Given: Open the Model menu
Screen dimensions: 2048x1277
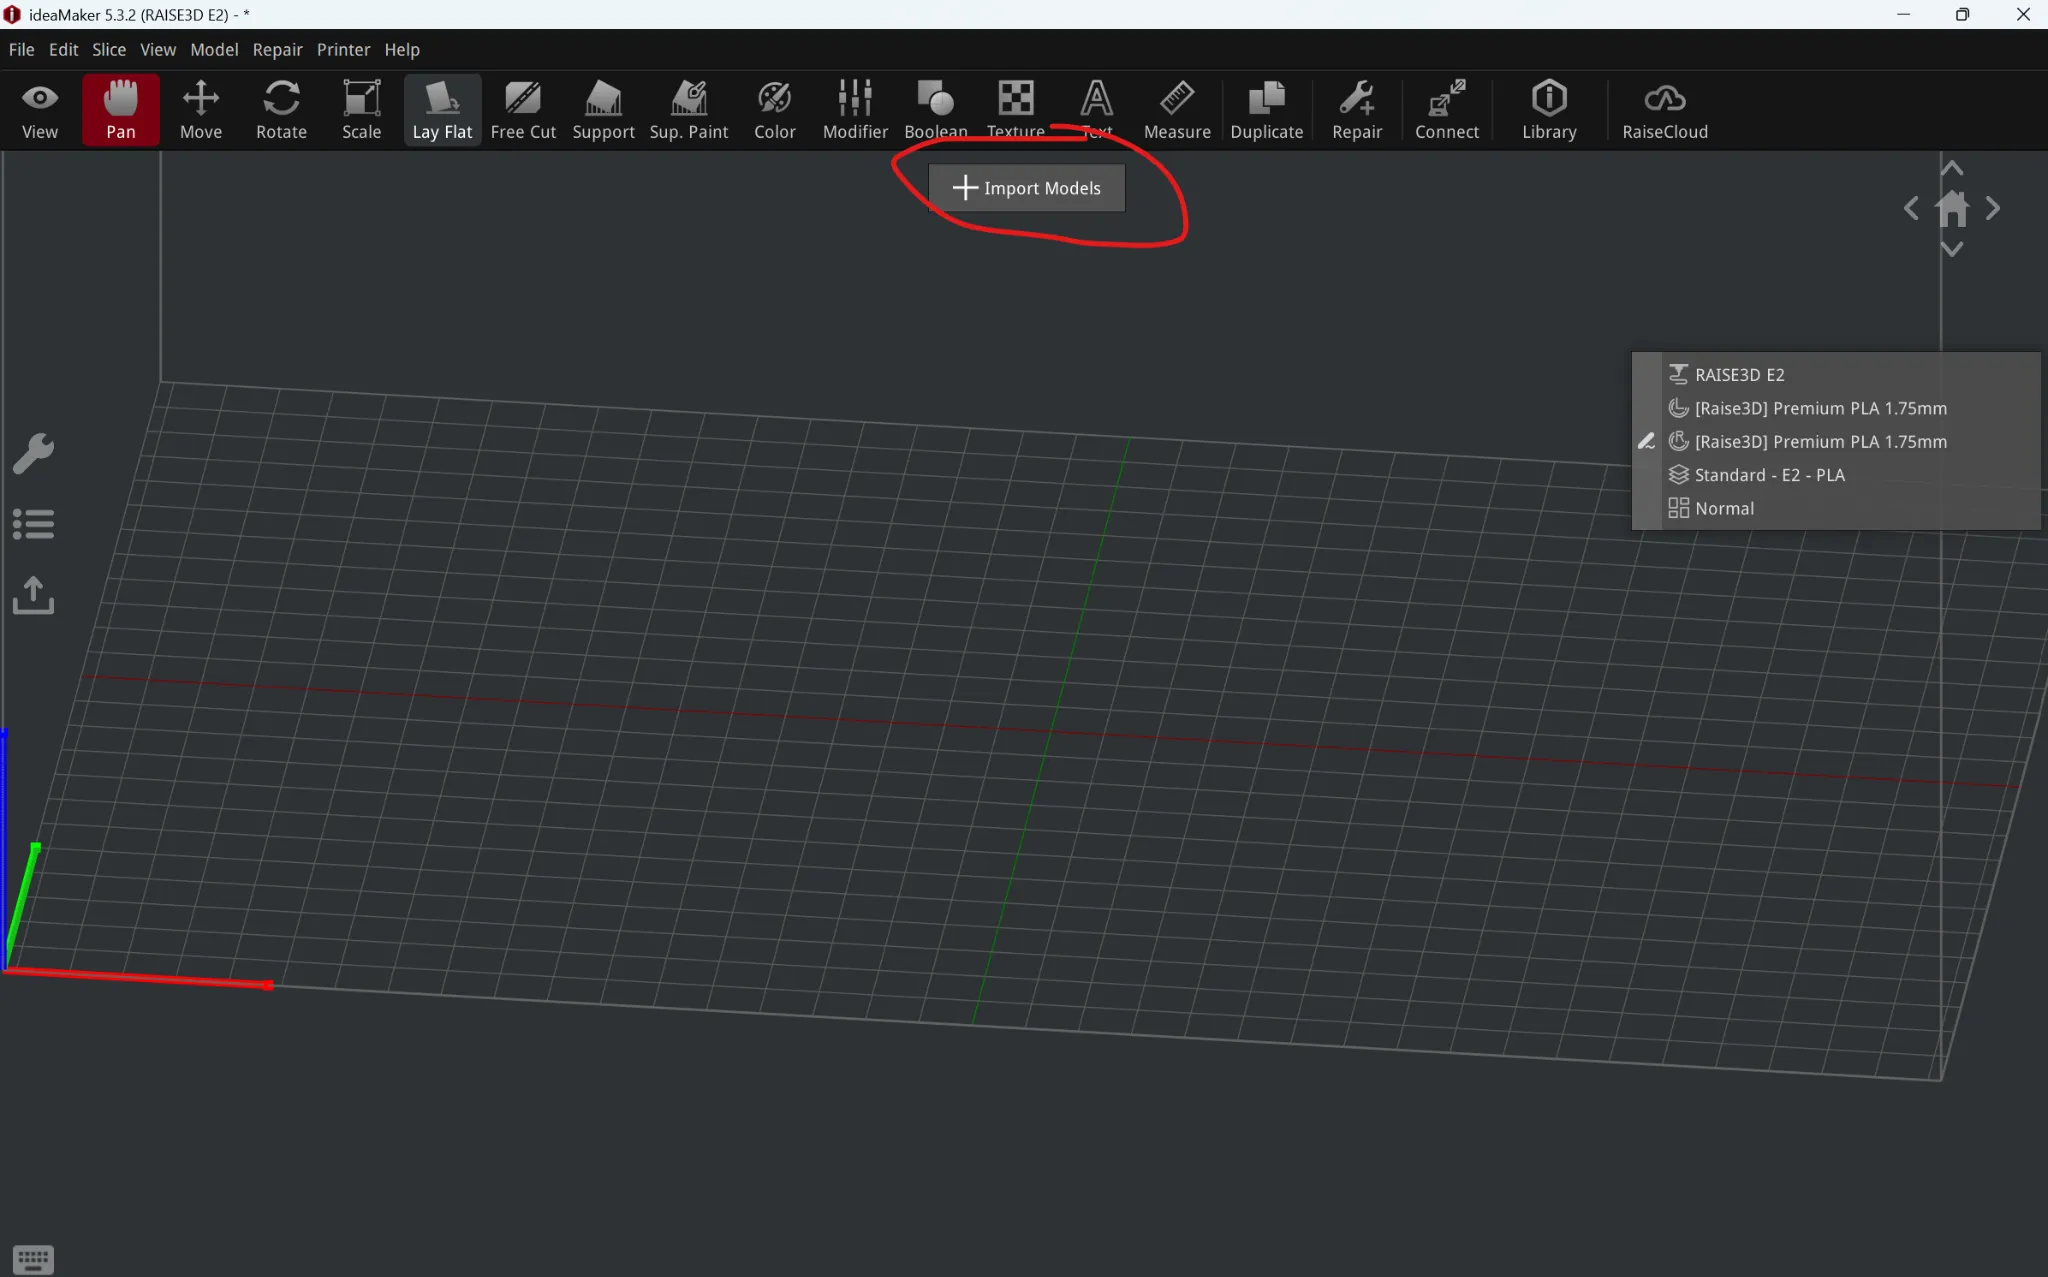Looking at the screenshot, I should (214, 49).
